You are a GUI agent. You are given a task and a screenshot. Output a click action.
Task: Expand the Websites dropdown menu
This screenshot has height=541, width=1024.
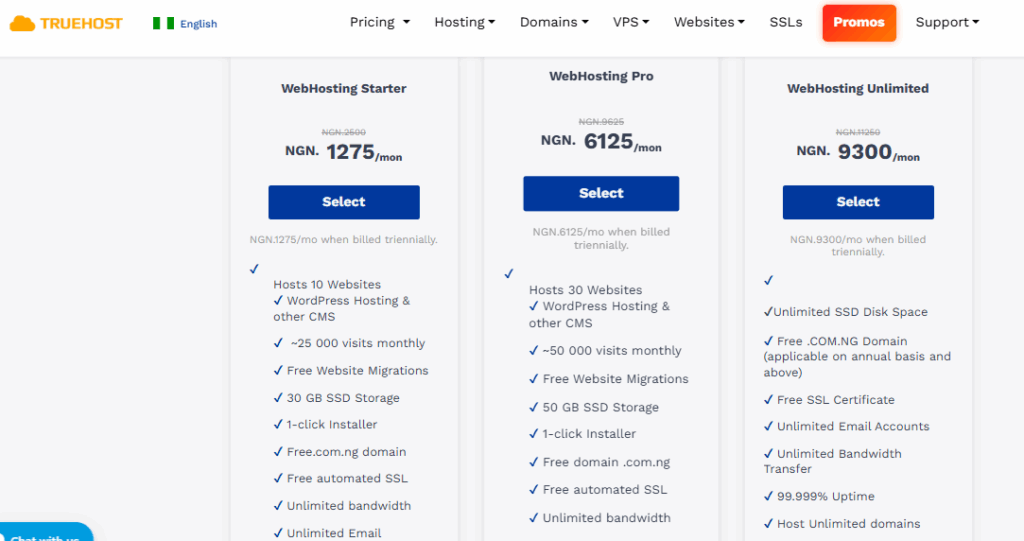[x=709, y=22]
